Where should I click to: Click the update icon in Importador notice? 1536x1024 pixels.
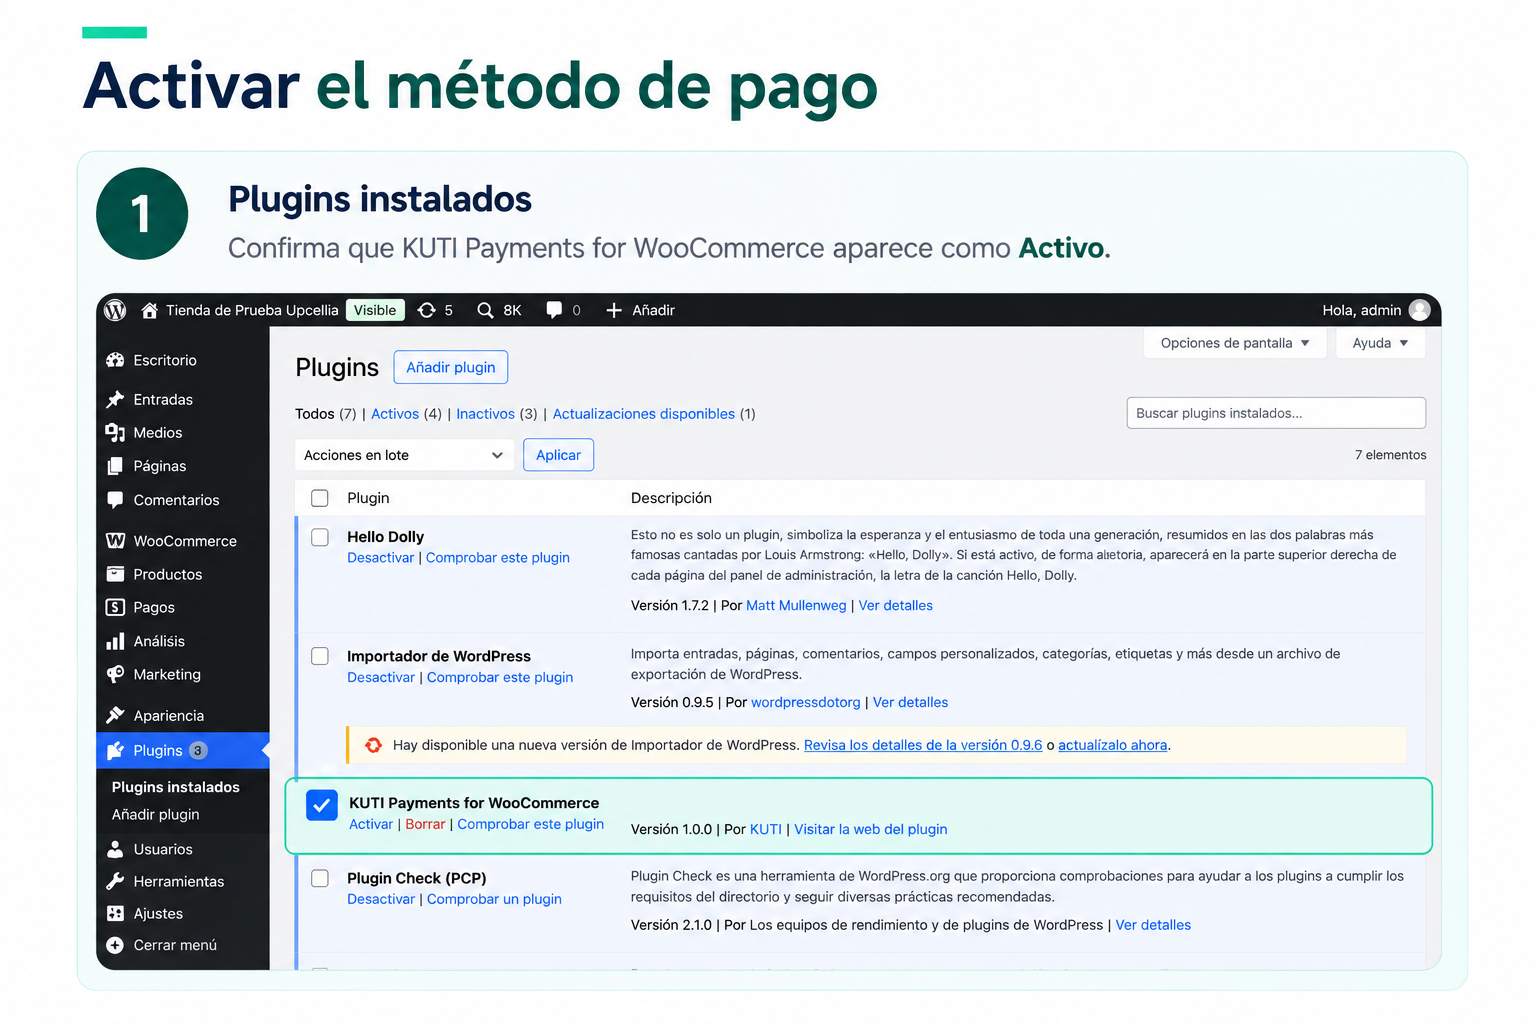tap(374, 745)
